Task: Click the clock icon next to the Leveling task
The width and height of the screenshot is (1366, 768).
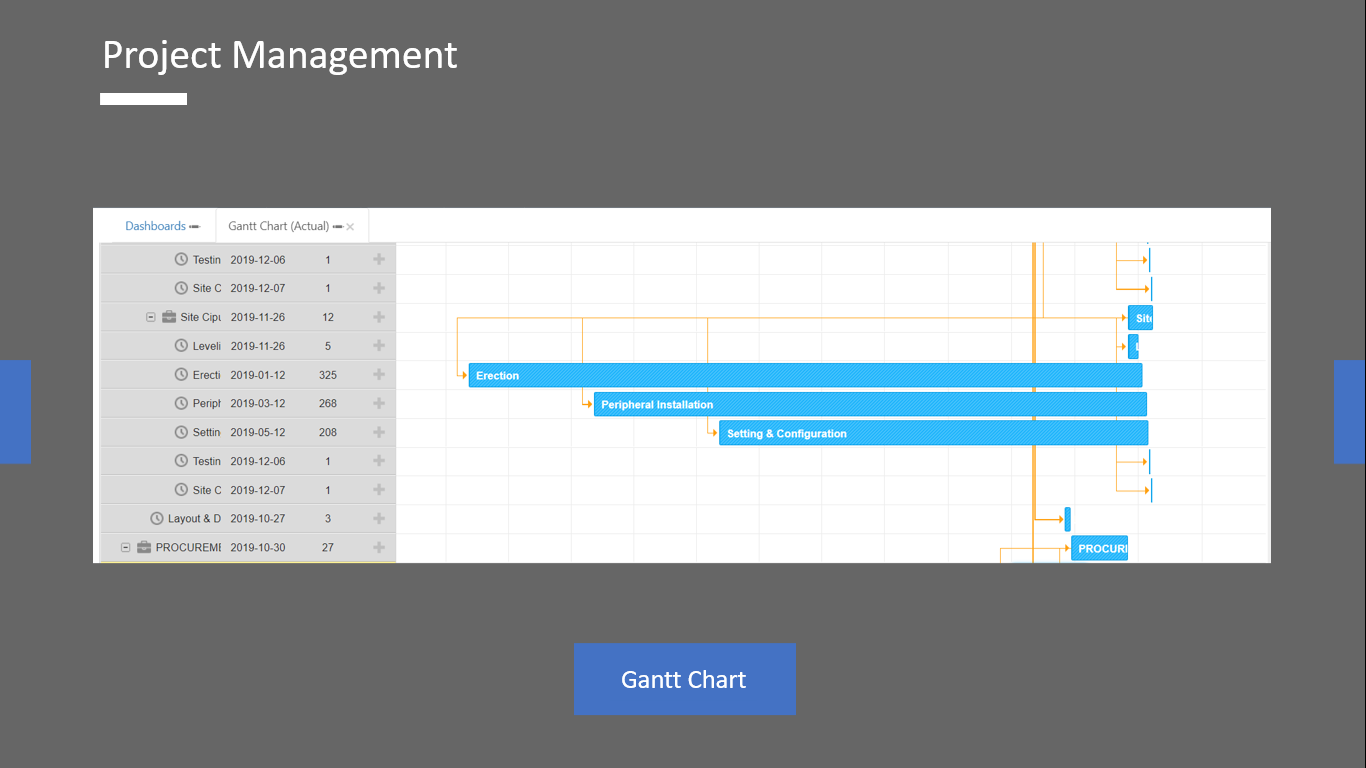Action: (181, 346)
